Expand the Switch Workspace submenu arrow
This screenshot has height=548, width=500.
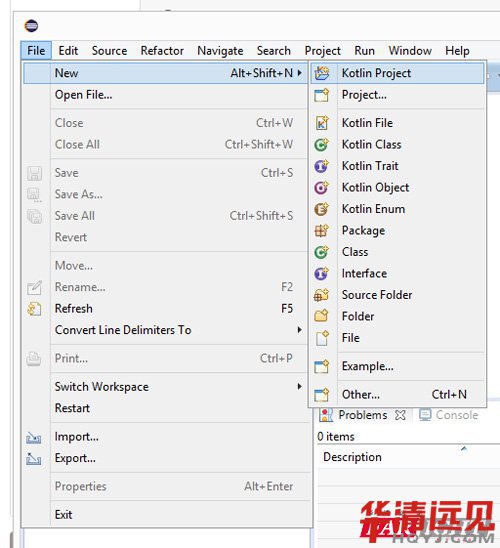(299, 386)
